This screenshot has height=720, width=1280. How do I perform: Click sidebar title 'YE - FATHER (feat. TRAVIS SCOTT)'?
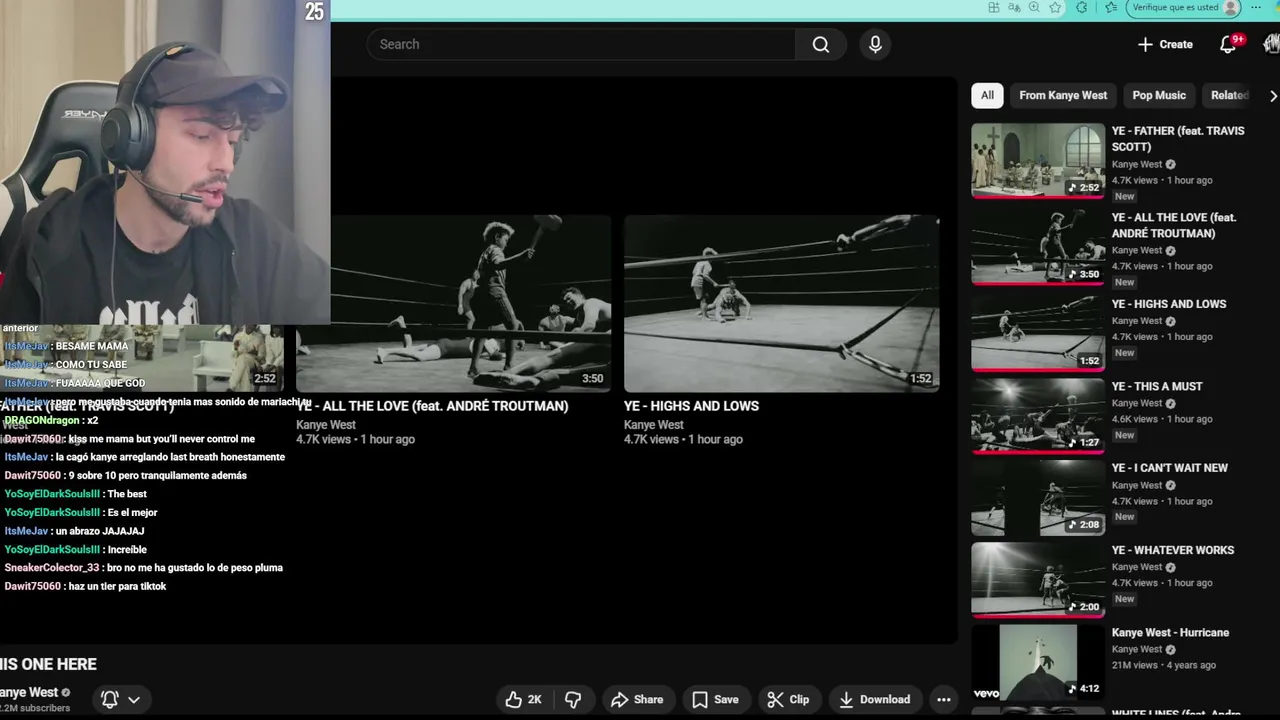tap(1178, 139)
